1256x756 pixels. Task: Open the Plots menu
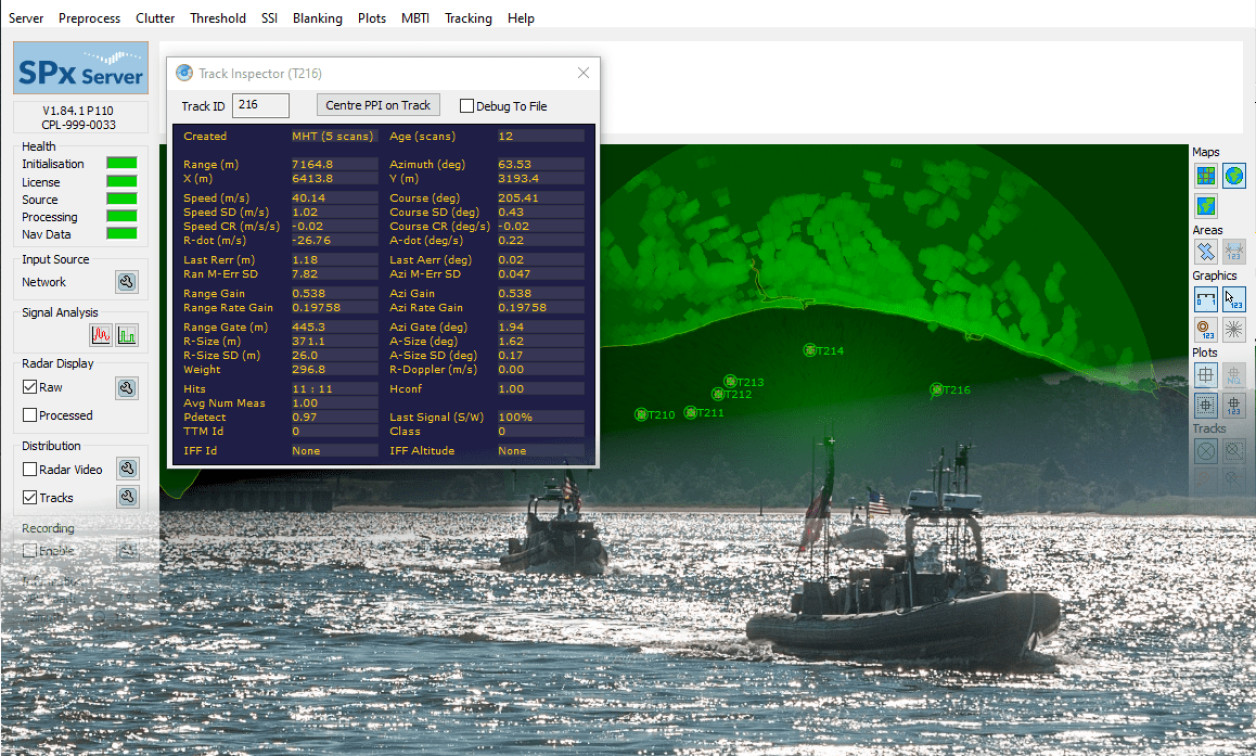[x=372, y=18]
